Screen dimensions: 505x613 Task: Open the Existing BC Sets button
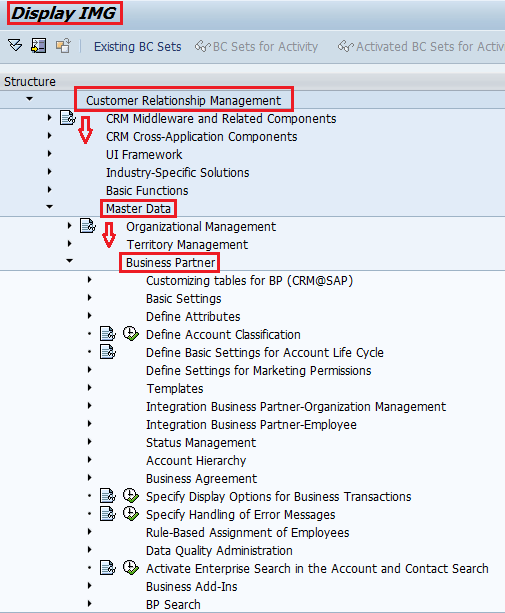(138, 47)
